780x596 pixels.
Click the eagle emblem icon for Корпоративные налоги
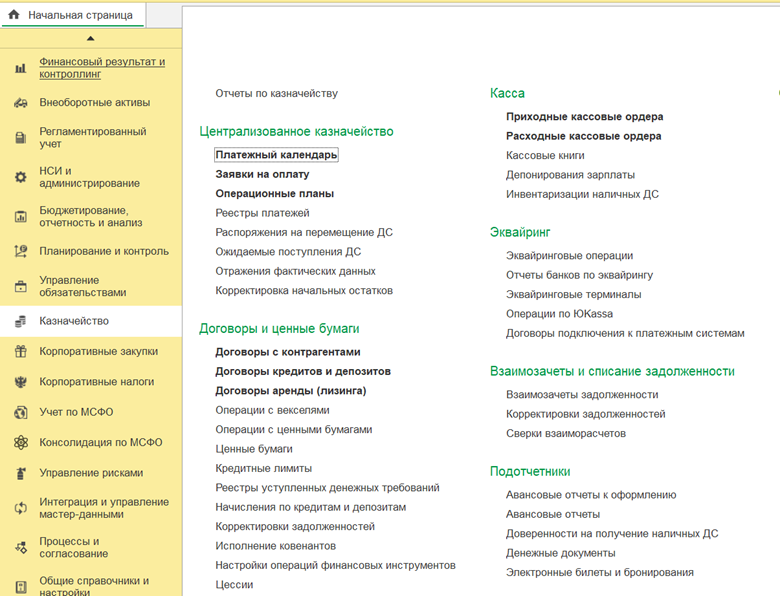click(20, 382)
